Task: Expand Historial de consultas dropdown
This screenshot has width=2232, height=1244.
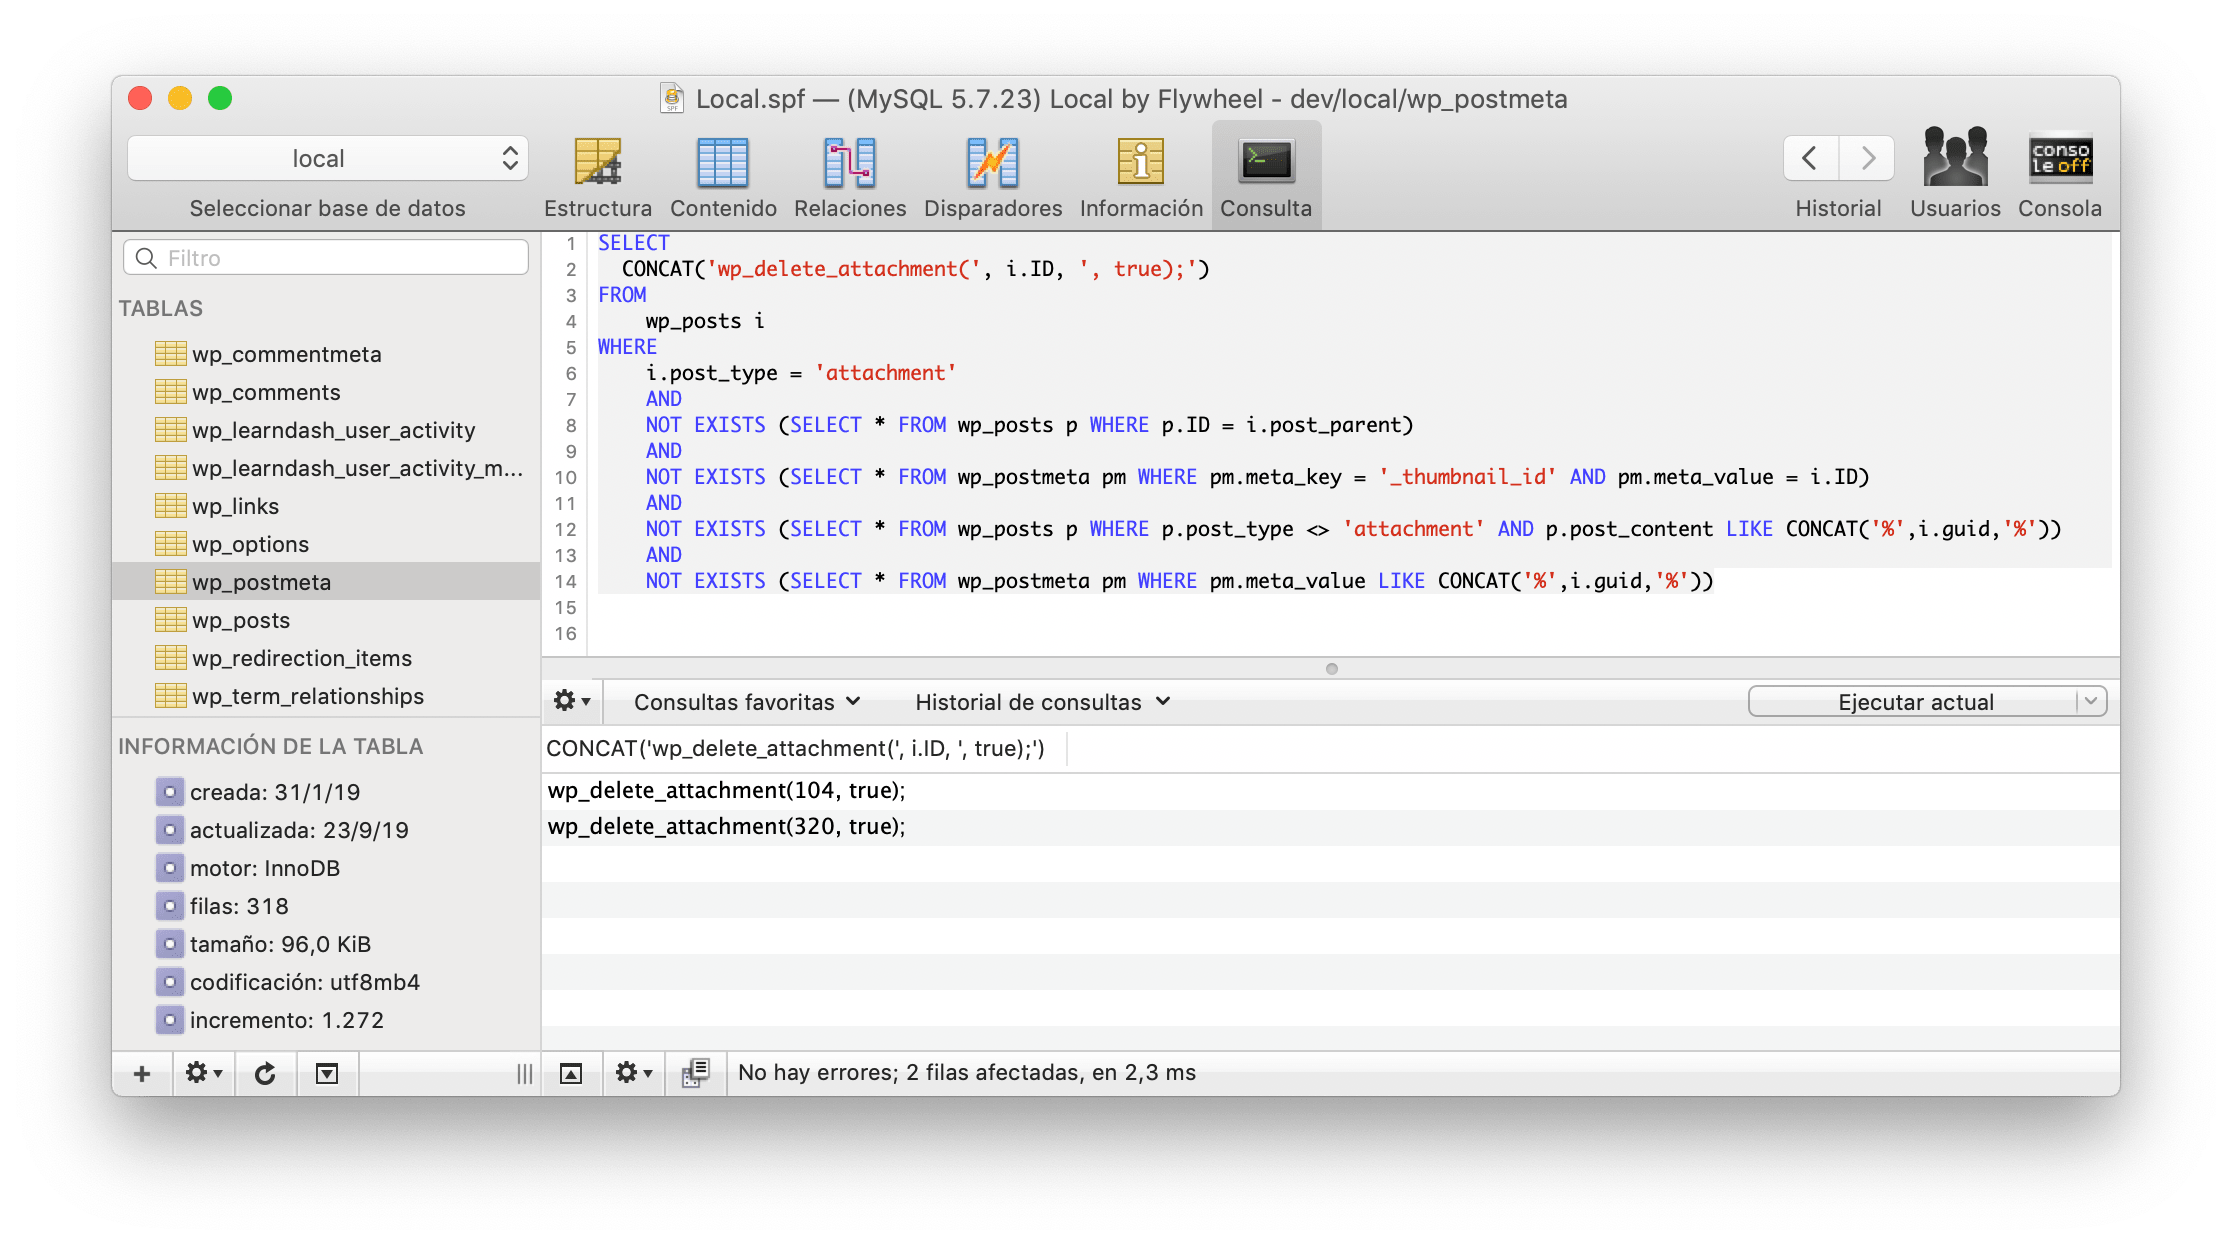Action: click(x=1041, y=702)
